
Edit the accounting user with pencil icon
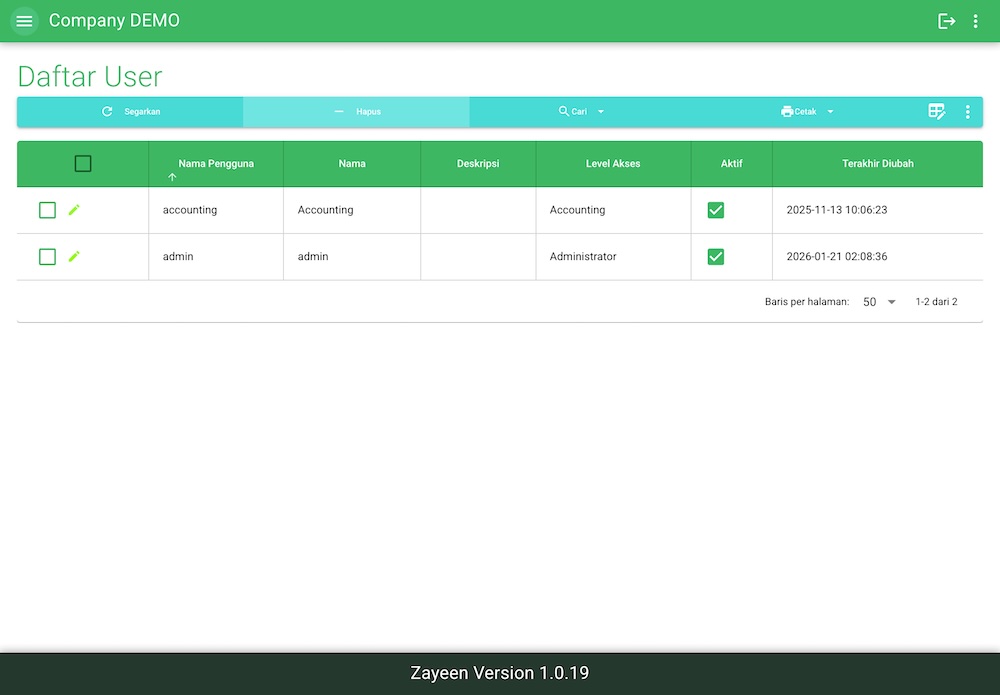click(x=73, y=210)
